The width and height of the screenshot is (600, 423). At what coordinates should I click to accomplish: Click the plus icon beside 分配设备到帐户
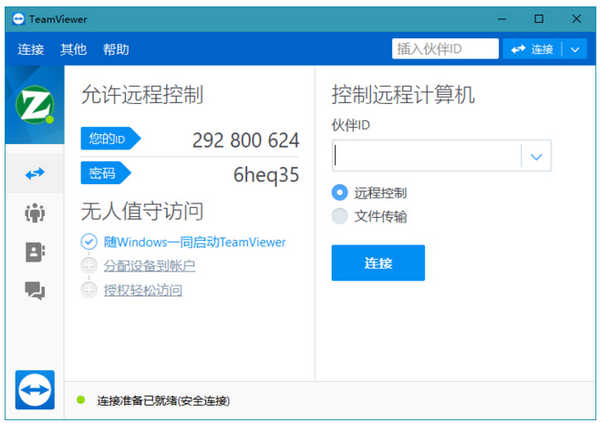point(89,265)
